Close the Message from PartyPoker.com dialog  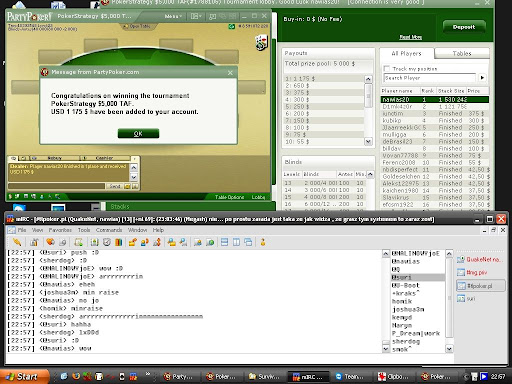[230, 72]
